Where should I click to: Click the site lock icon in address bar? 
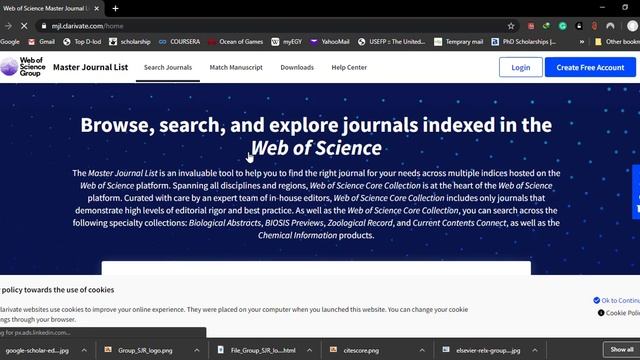(44, 26)
